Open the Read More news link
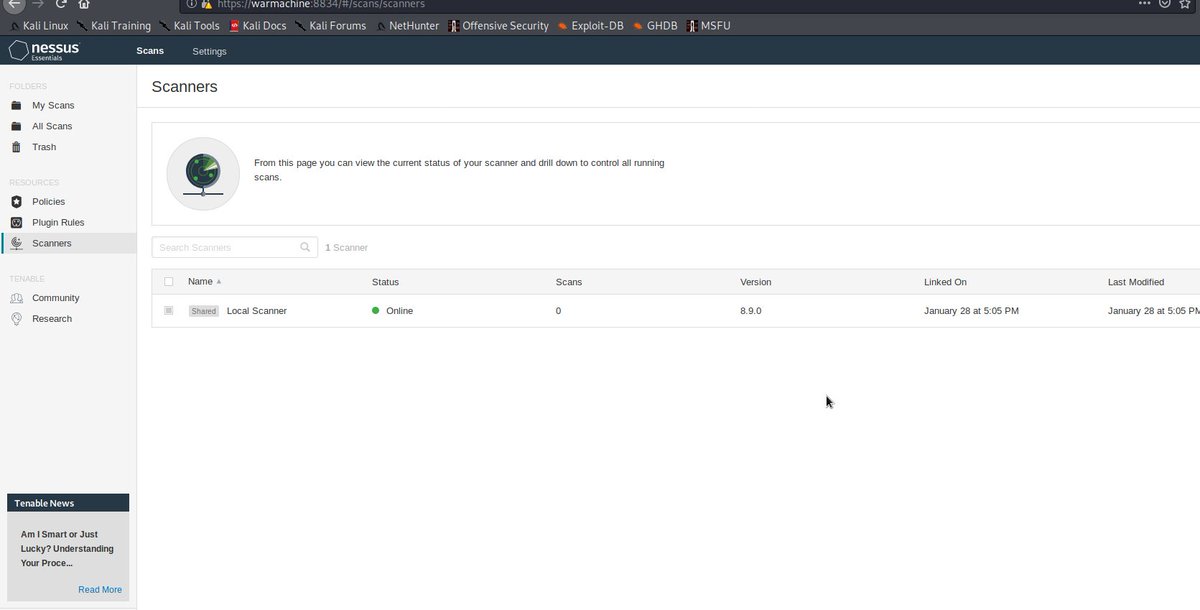Image resolution: width=1200 pixels, height=610 pixels. click(x=100, y=590)
